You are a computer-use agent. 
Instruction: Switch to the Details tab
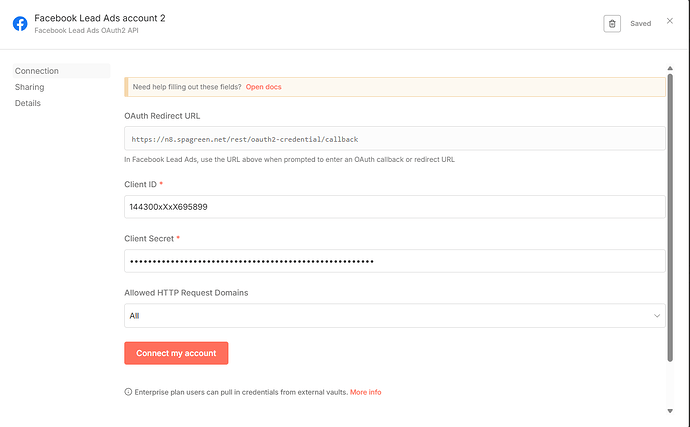(28, 103)
